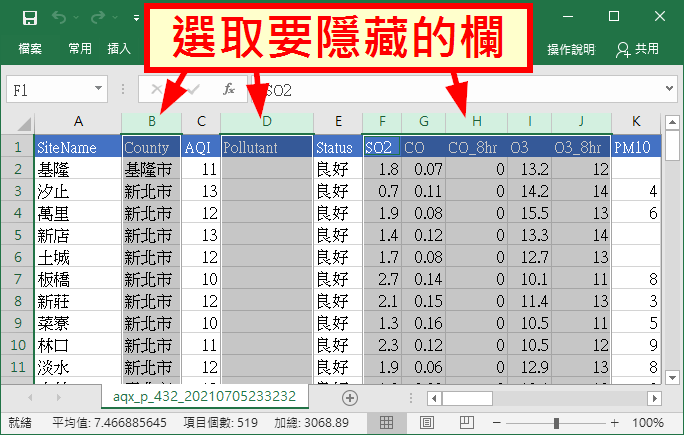Expand the formula bar with the chevron
The height and width of the screenshot is (435, 684).
(669, 89)
